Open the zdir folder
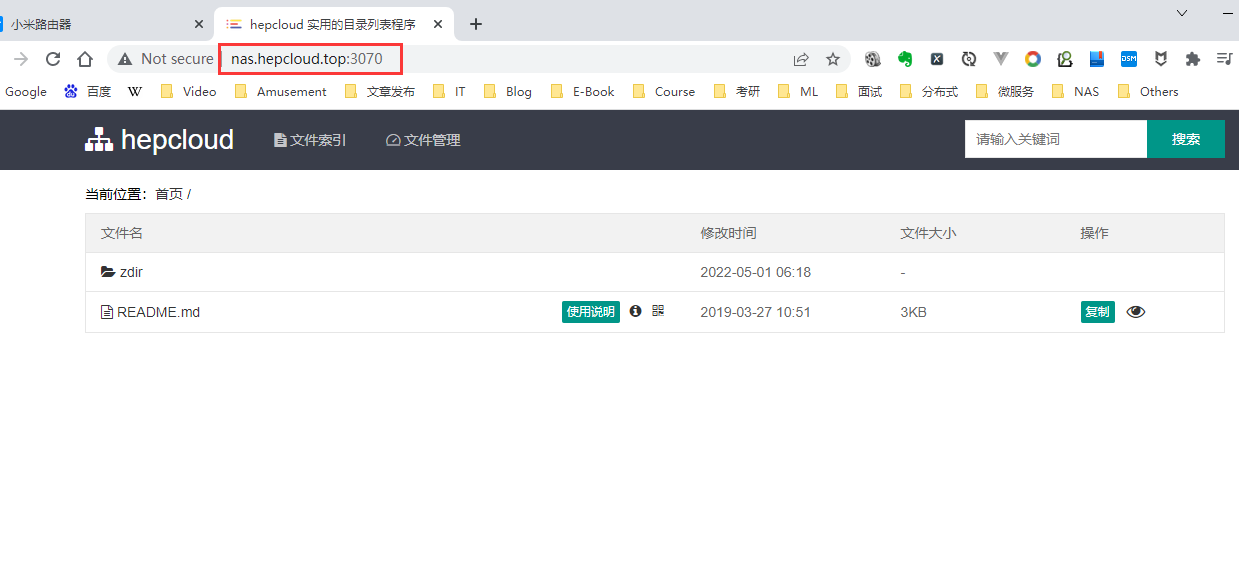Viewport: 1239px width, 587px height. tap(130, 272)
